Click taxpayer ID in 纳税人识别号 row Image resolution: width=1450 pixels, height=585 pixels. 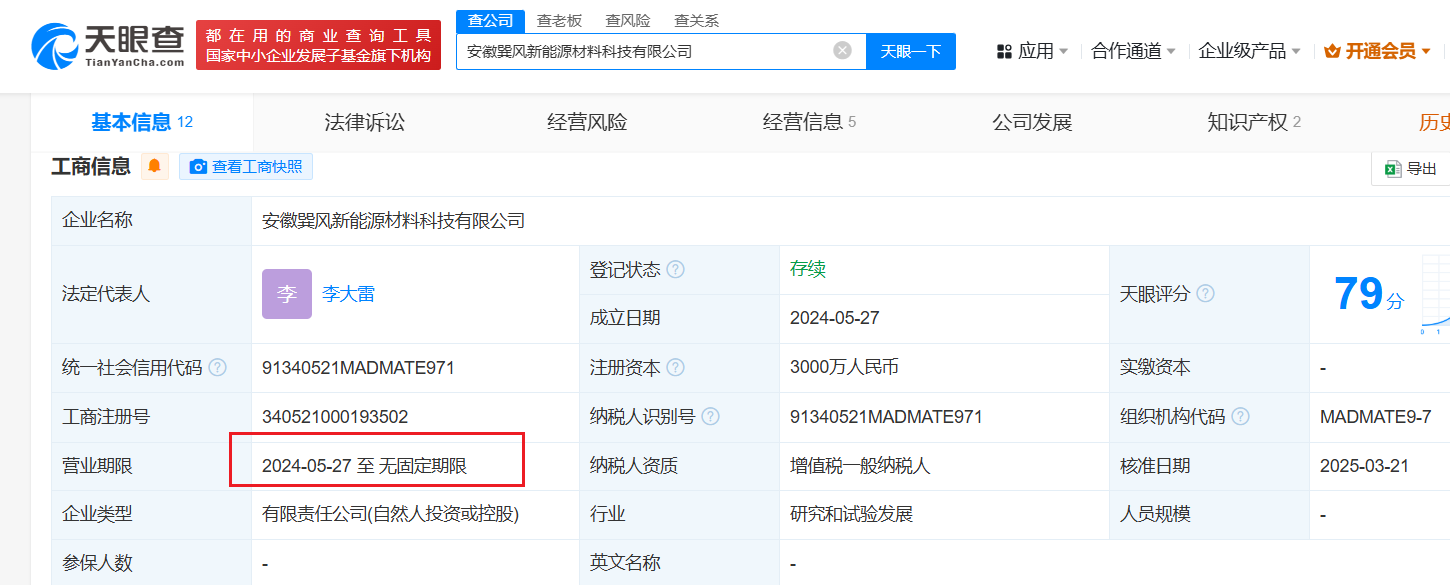[x=886, y=417]
